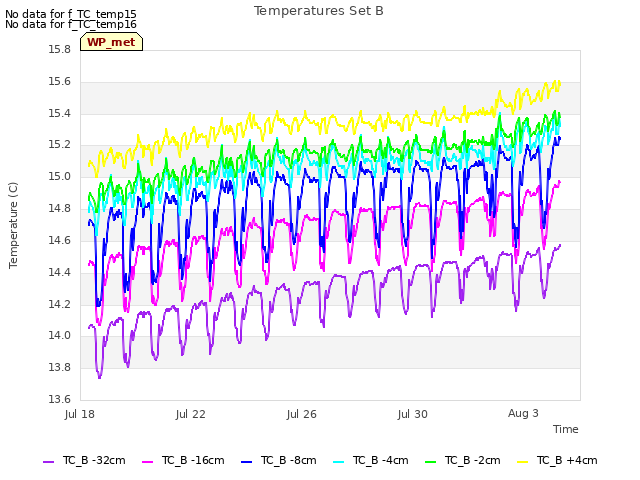Click the 15.0 y-axis tick label
This screenshot has width=640, height=480.
click(x=60, y=176)
